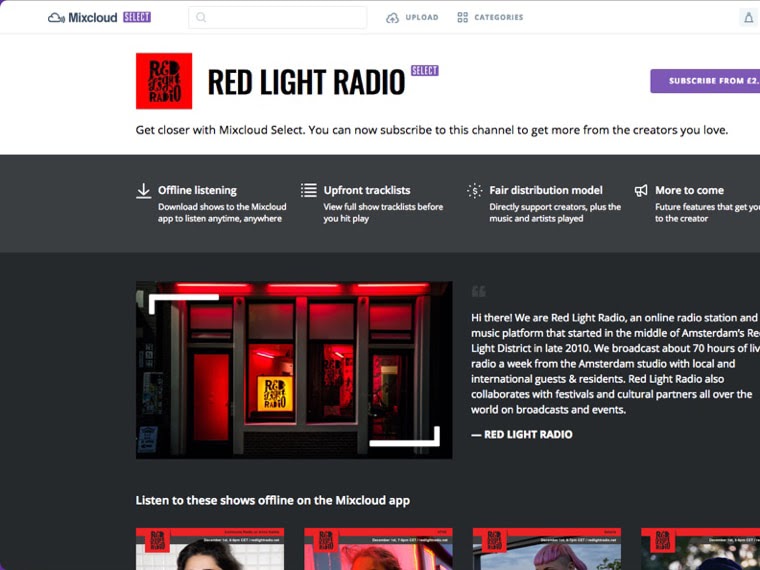
Task: Click the 'Offline listening' heading
Action: [197, 190]
